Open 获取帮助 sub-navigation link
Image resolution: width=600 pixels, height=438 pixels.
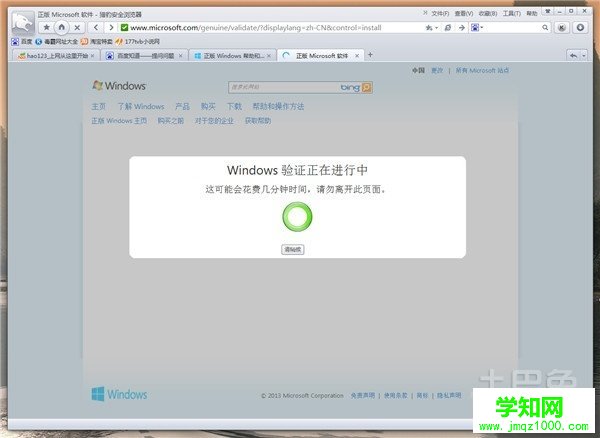tap(258, 121)
